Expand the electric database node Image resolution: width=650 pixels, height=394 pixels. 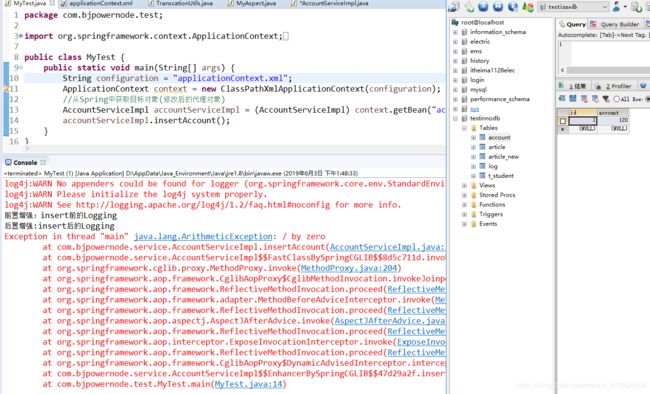click(x=455, y=41)
